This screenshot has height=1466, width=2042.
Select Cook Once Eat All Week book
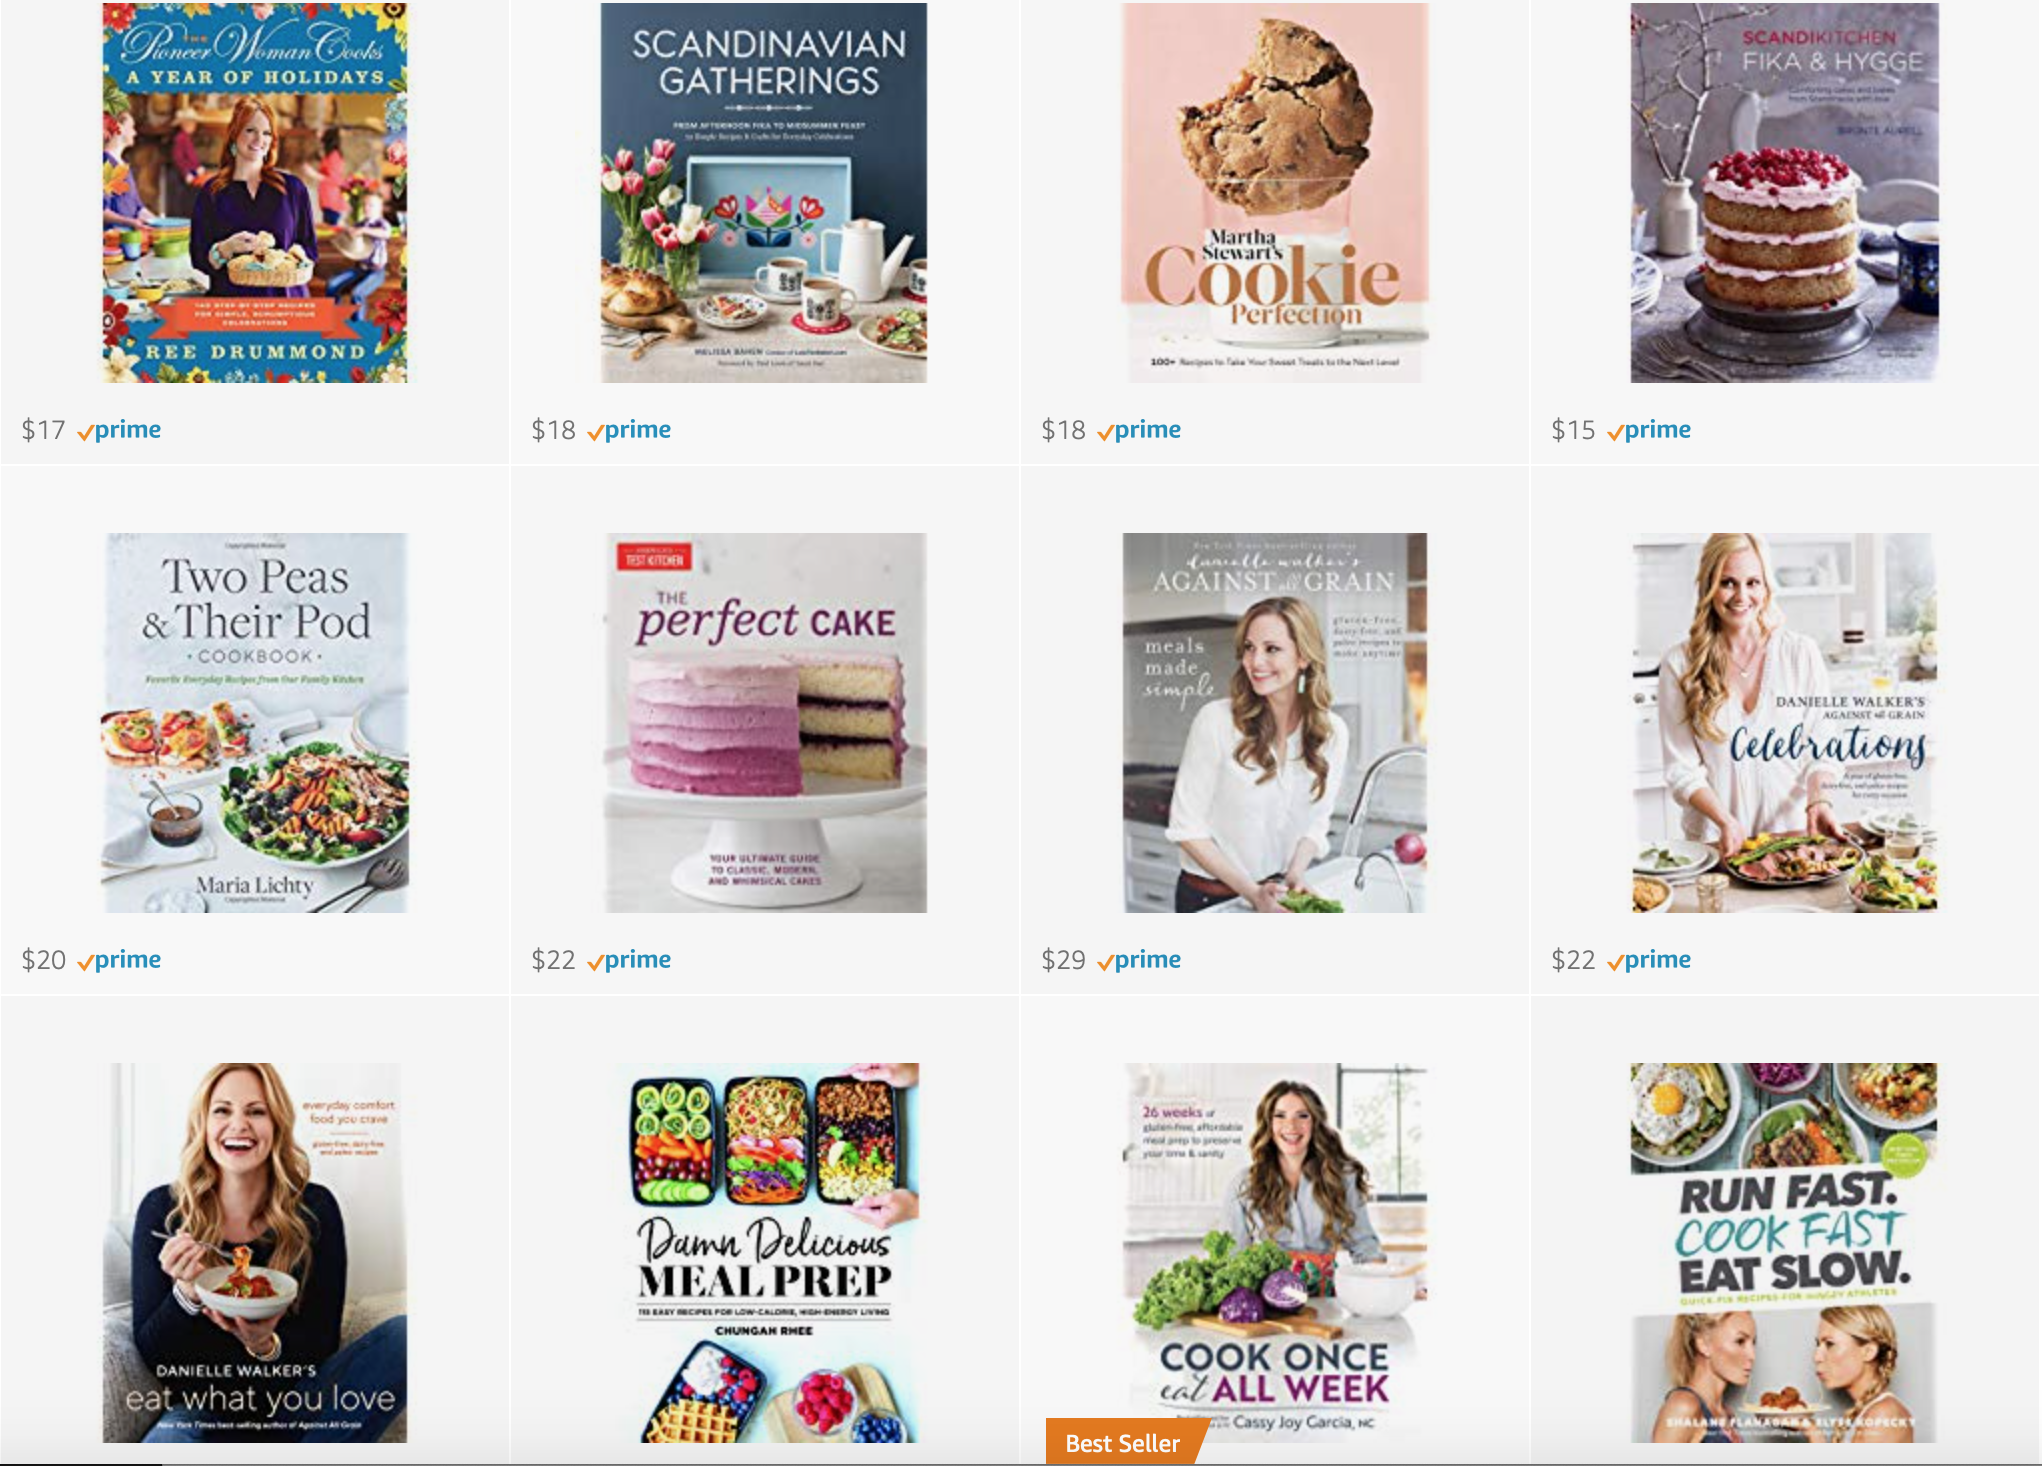pos(1275,1252)
